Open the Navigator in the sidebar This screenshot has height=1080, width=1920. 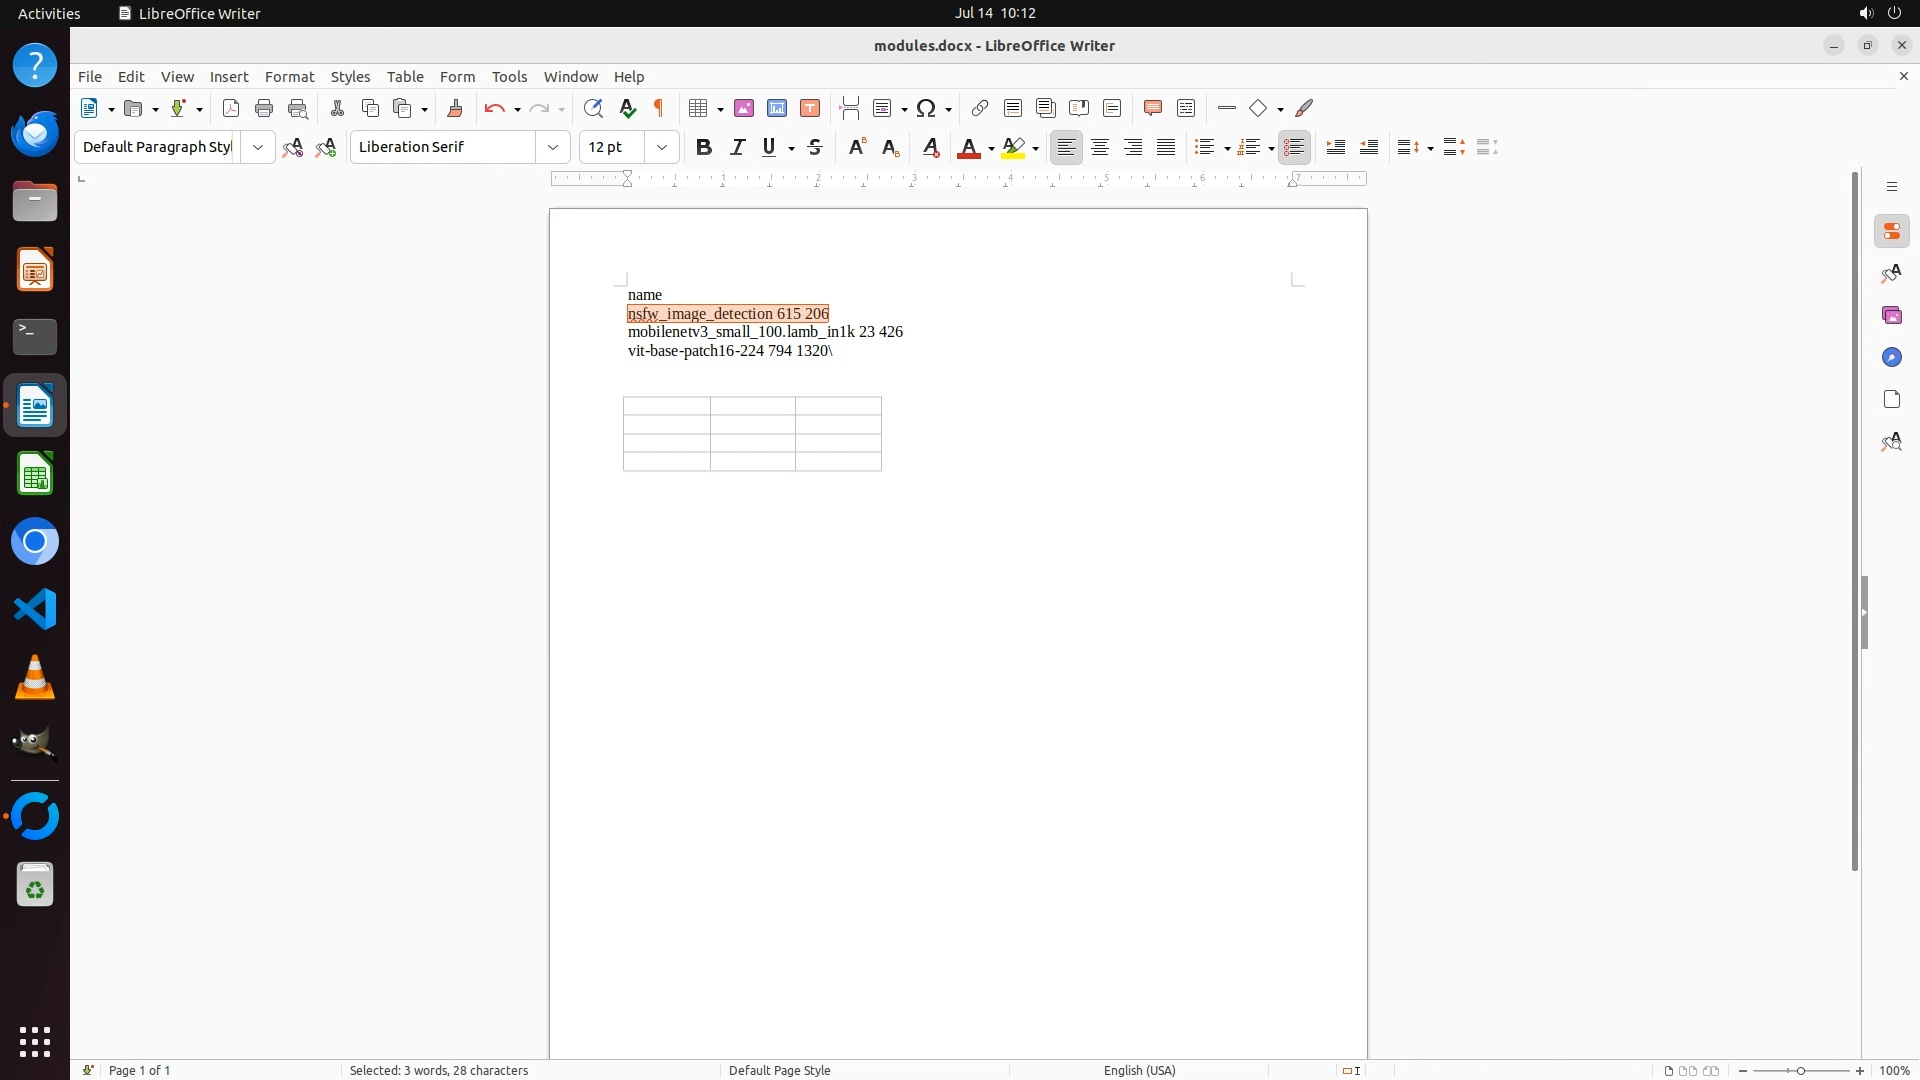pyautogui.click(x=1891, y=357)
